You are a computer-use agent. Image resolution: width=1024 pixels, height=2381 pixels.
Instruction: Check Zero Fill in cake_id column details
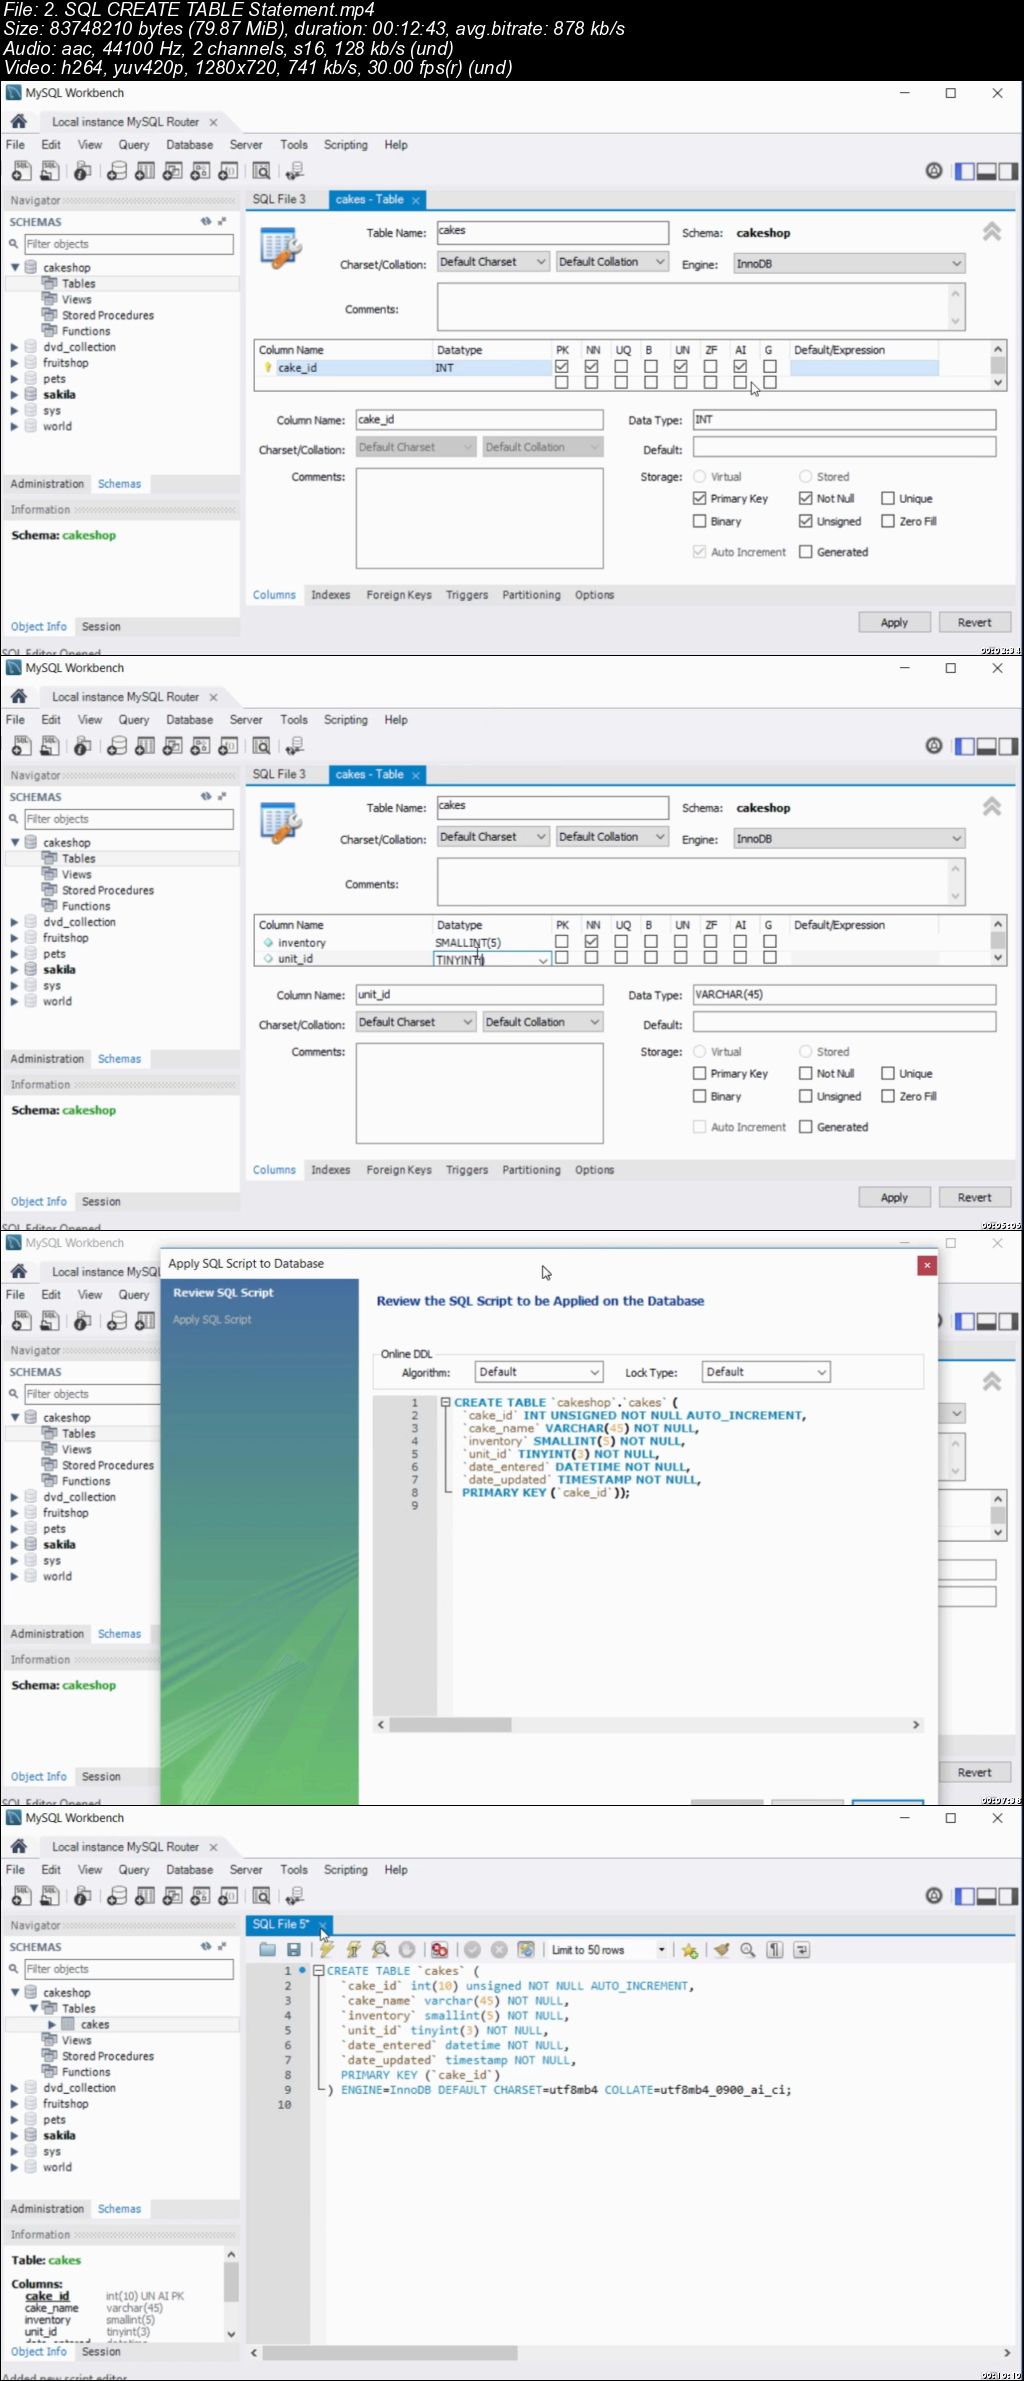click(x=887, y=521)
